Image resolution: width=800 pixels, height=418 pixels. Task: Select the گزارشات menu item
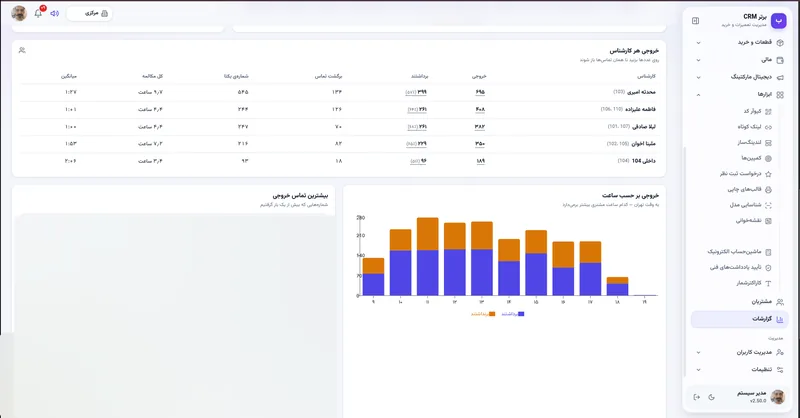pyautogui.click(x=739, y=319)
